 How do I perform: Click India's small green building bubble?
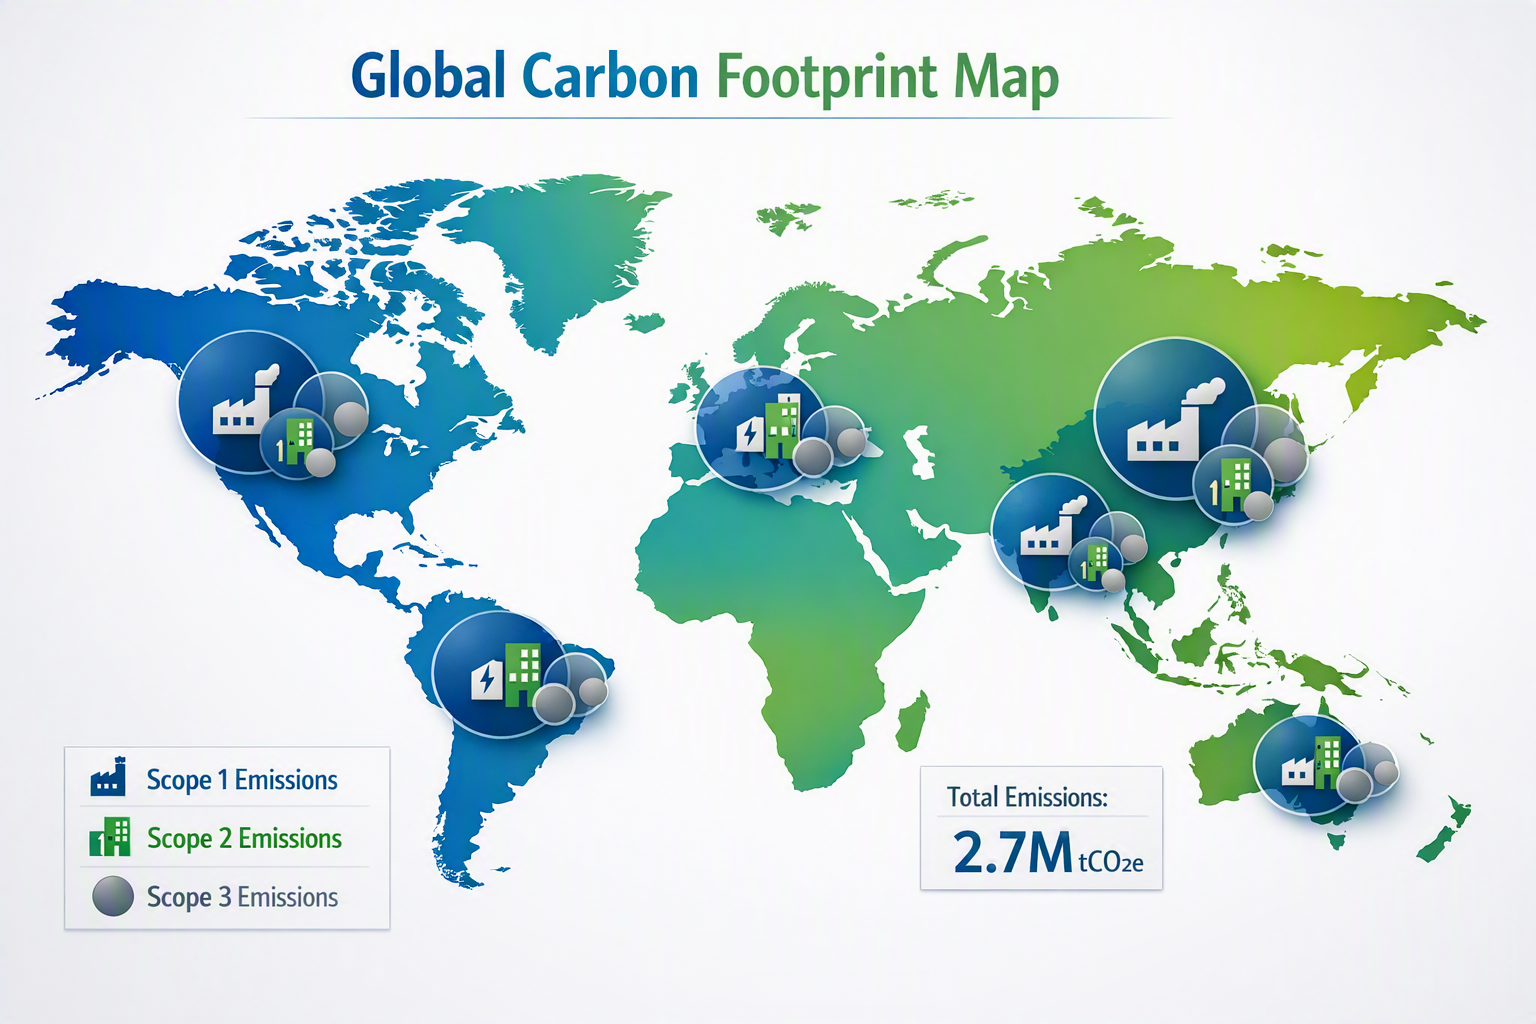[1096, 563]
